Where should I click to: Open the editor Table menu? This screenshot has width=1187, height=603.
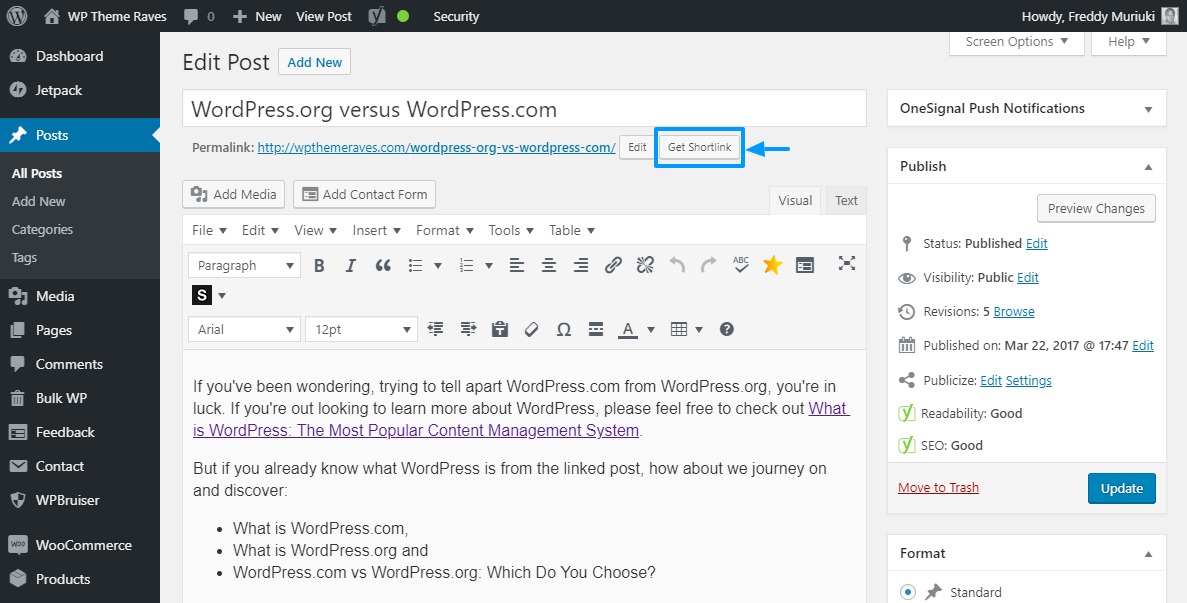572,230
